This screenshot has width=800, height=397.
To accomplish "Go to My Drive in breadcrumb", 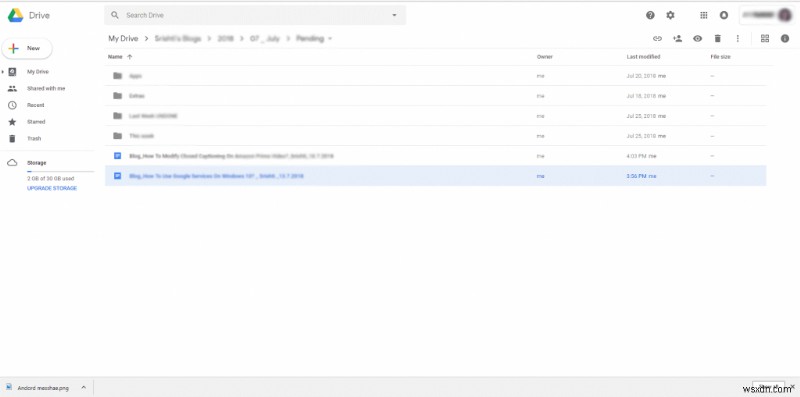I will (123, 39).
